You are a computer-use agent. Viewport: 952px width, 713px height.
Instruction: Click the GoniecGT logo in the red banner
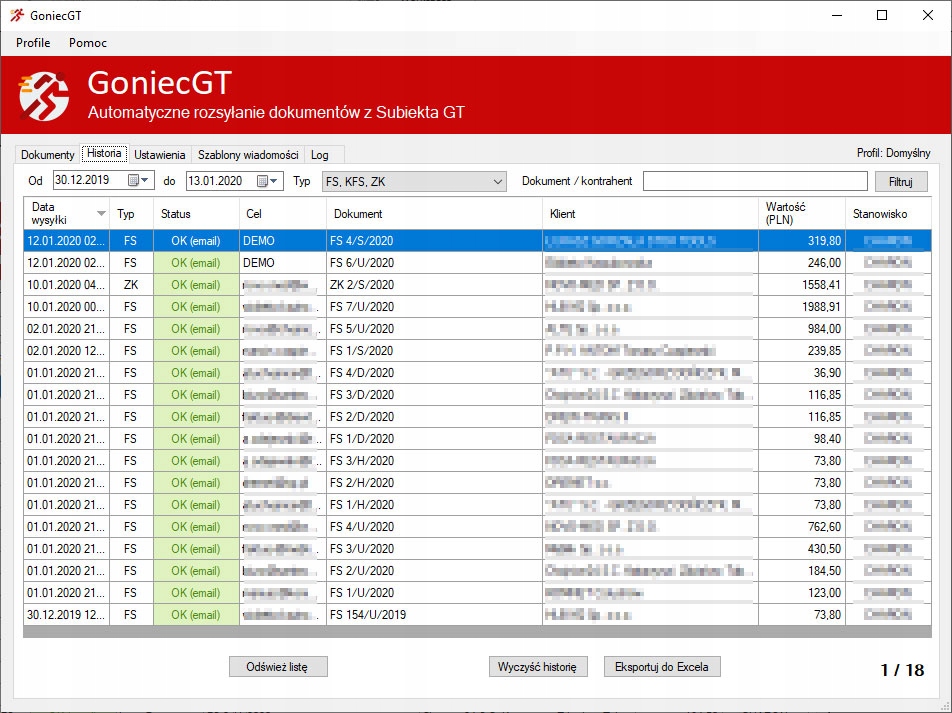tap(45, 96)
